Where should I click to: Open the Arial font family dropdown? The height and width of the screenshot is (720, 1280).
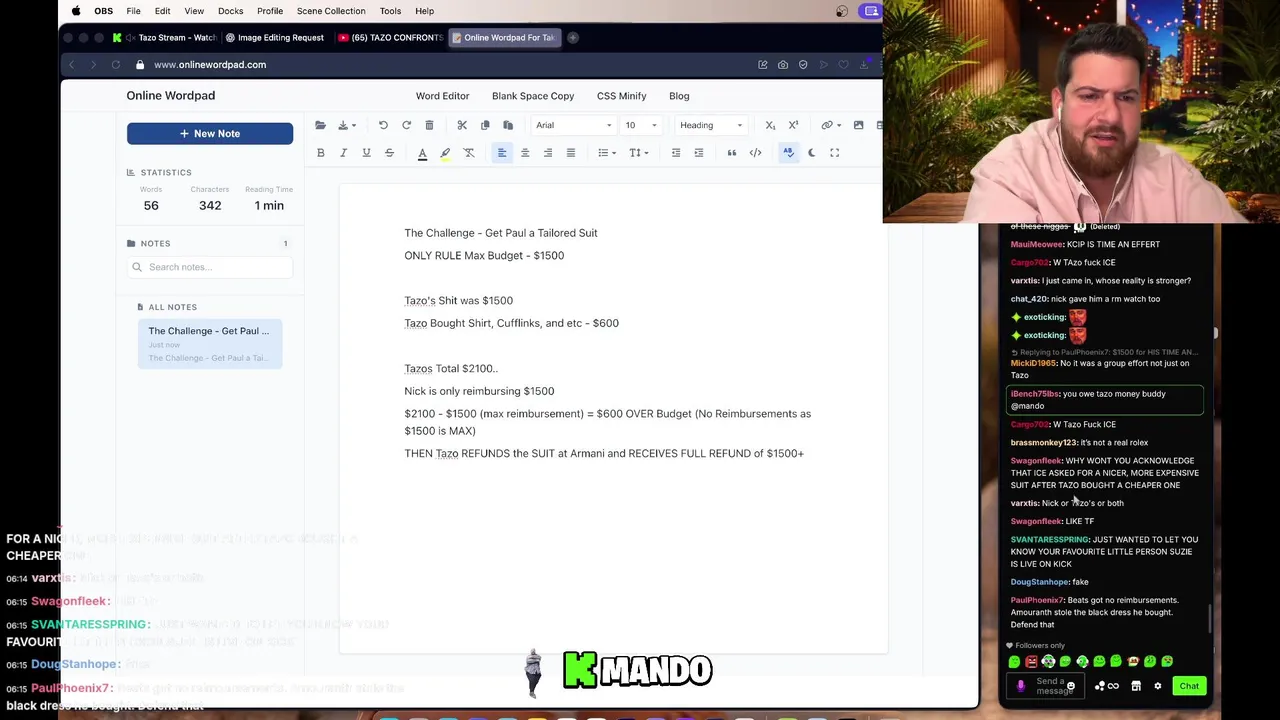coord(574,125)
